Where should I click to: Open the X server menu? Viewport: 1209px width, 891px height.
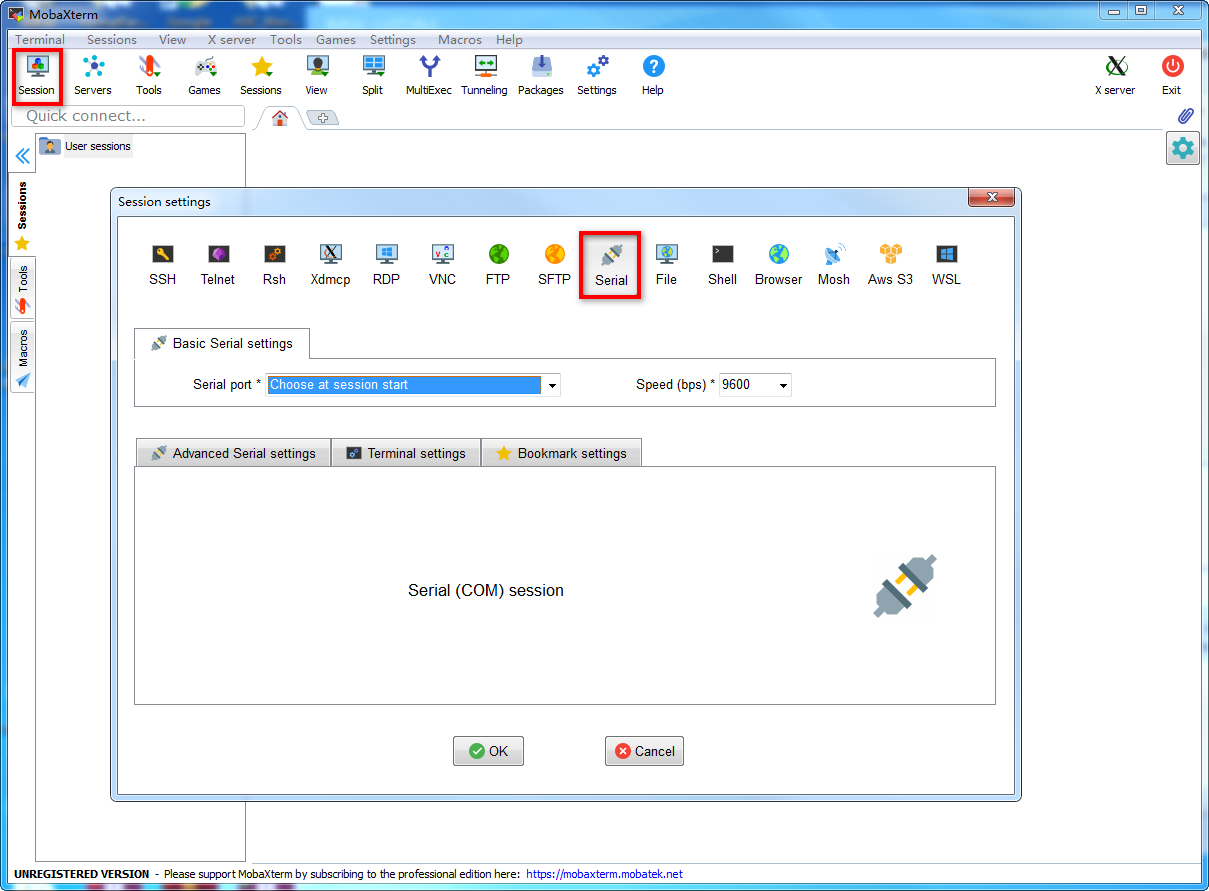click(232, 40)
